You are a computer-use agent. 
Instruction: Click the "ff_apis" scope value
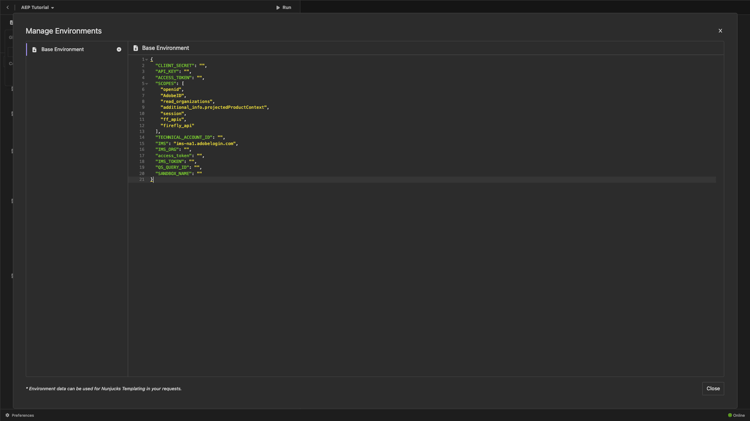[x=172, y=120]
